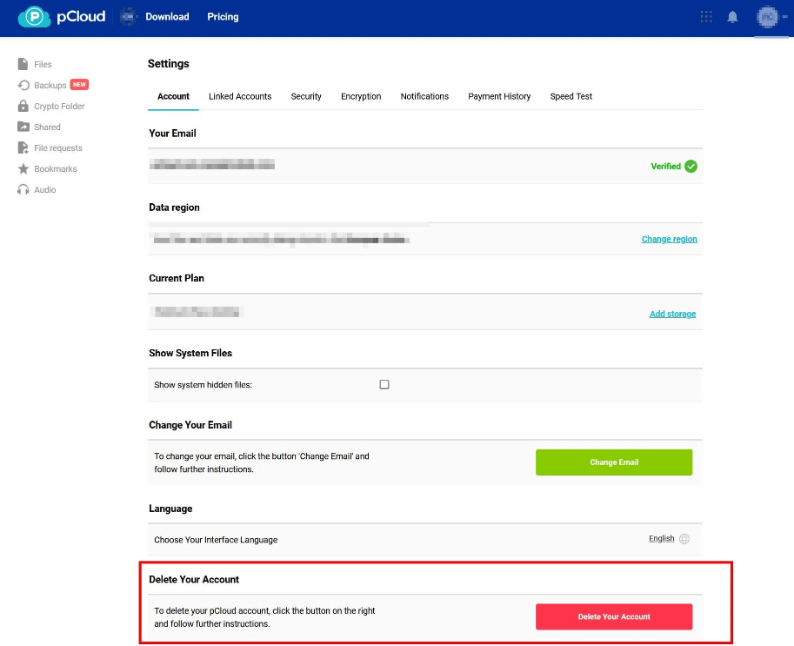Open the notifications bell icon

pyautogui.click(x=733, y=17)
